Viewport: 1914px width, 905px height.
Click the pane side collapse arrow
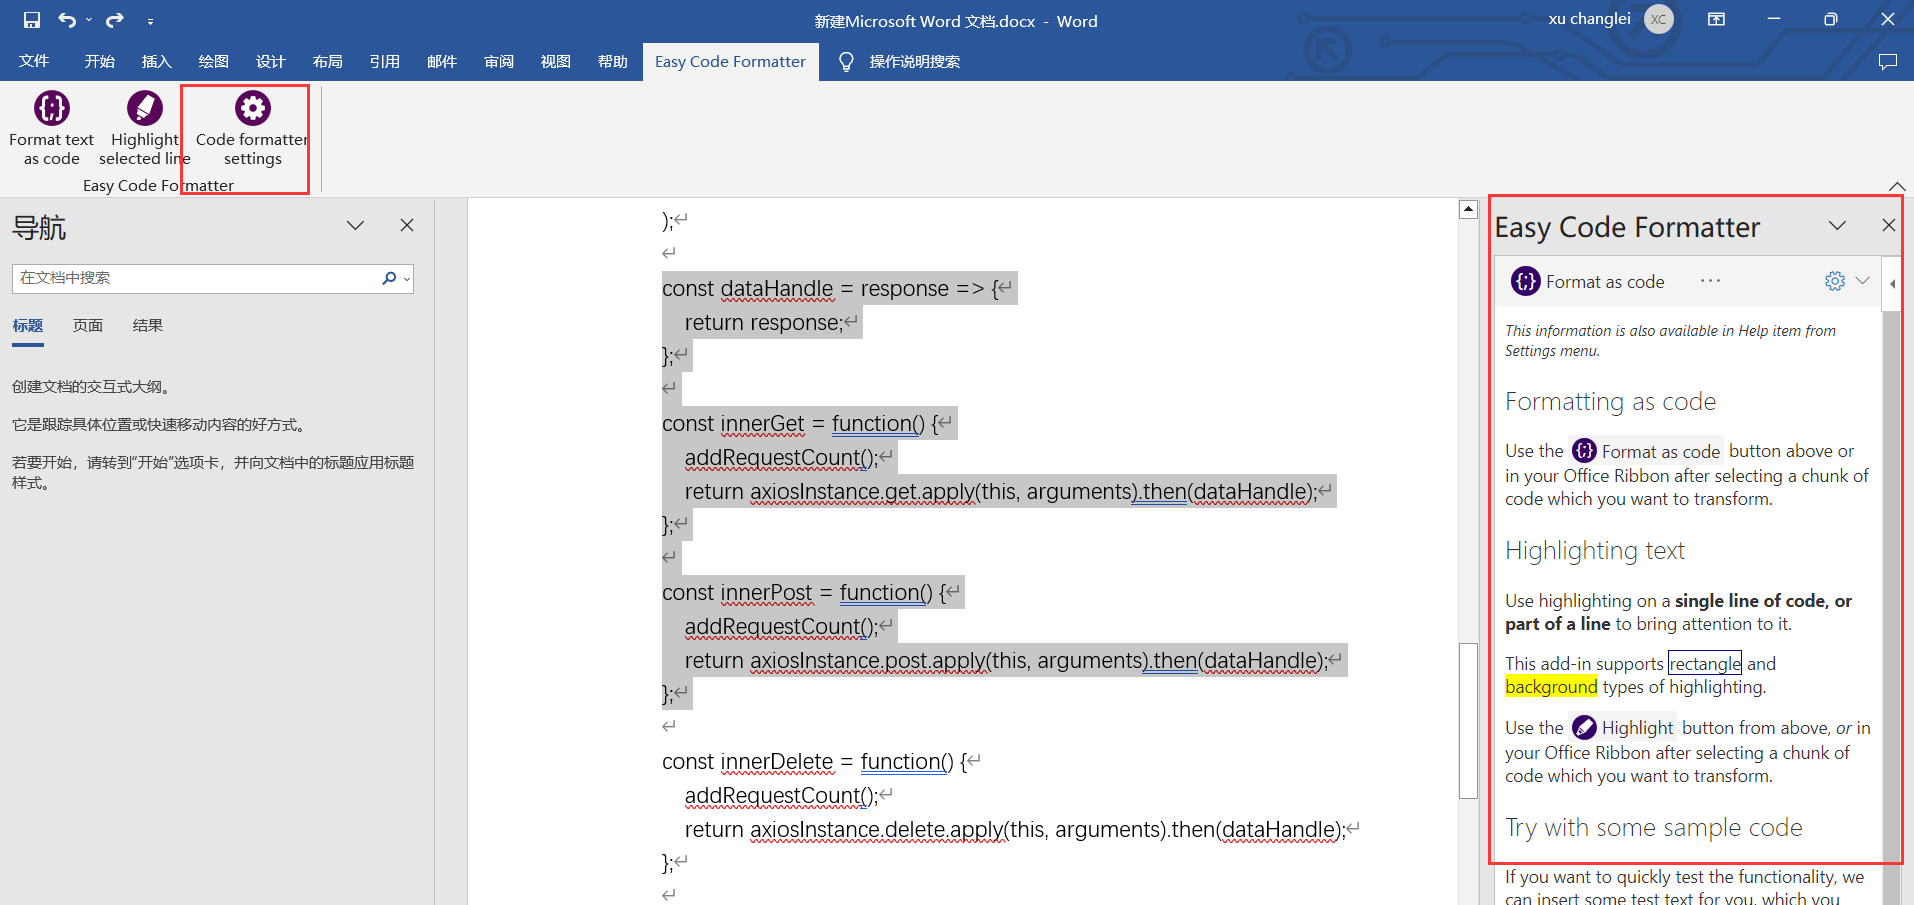pos(1892,284)
